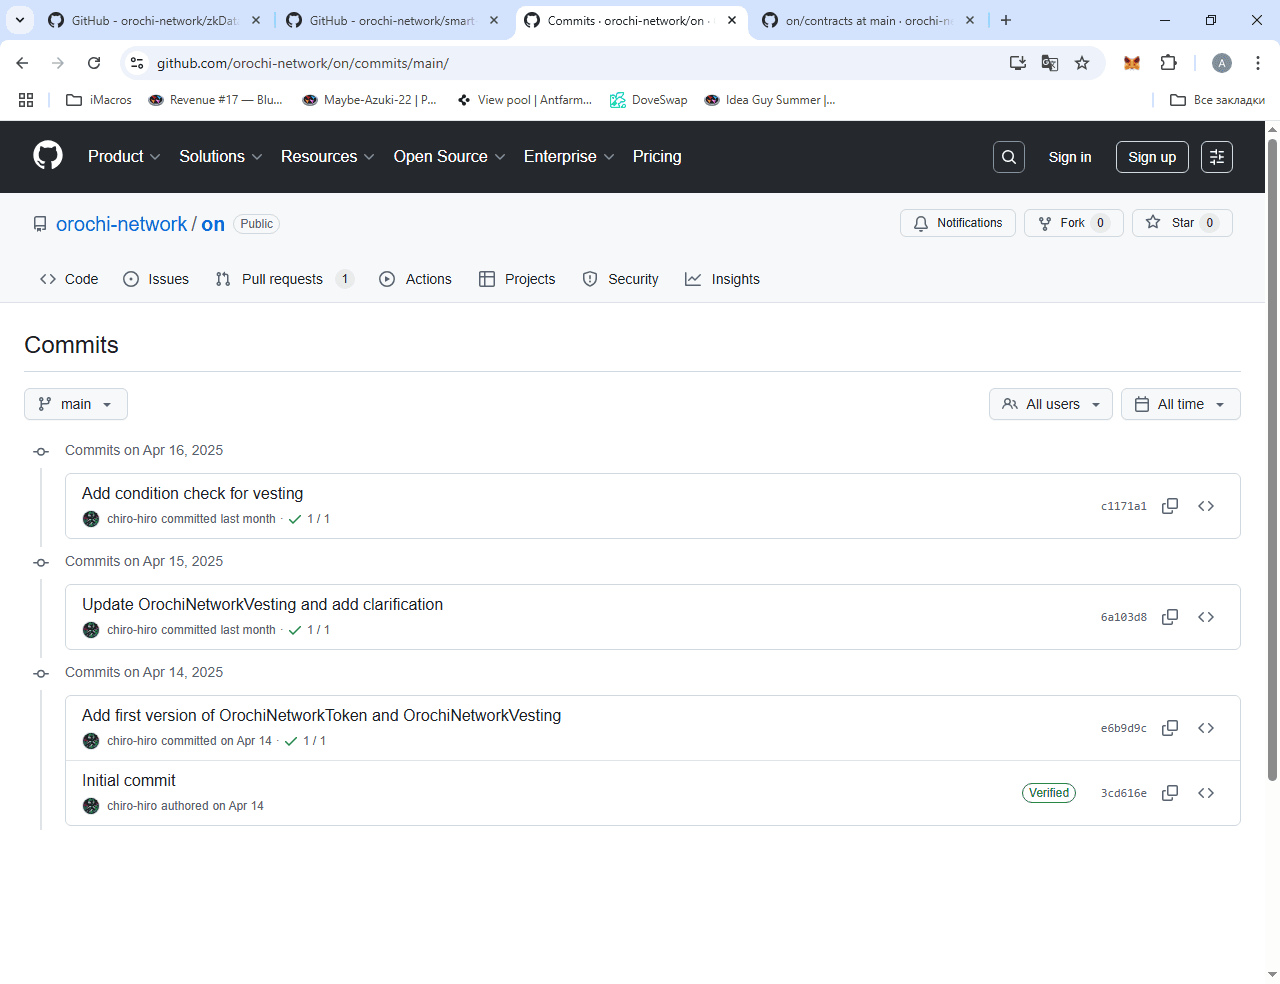The width and height of the screenshot is (1280, 984).
Task: Click the page vertical scrollbar
Action: pyautogui.click(x=1272, y=460)
